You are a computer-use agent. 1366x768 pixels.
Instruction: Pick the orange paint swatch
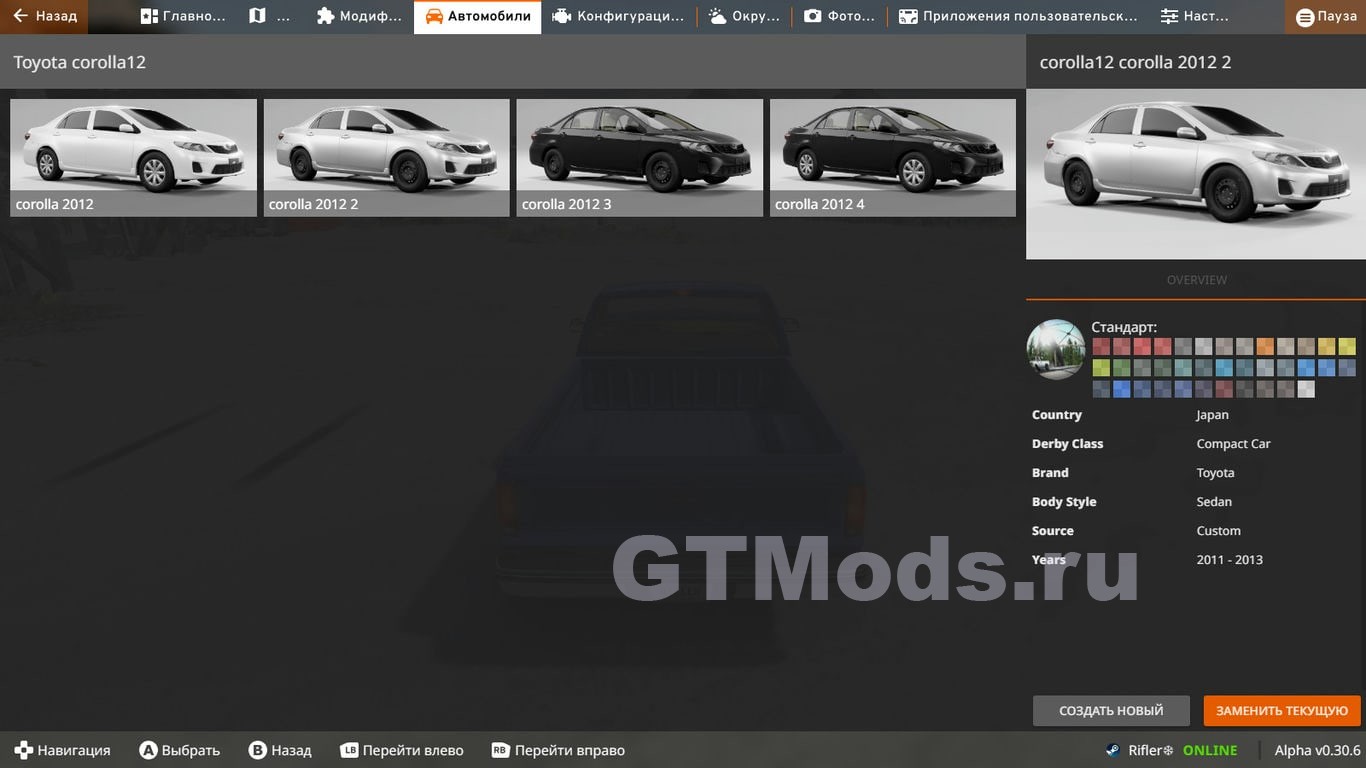(x=1265, y=347)
